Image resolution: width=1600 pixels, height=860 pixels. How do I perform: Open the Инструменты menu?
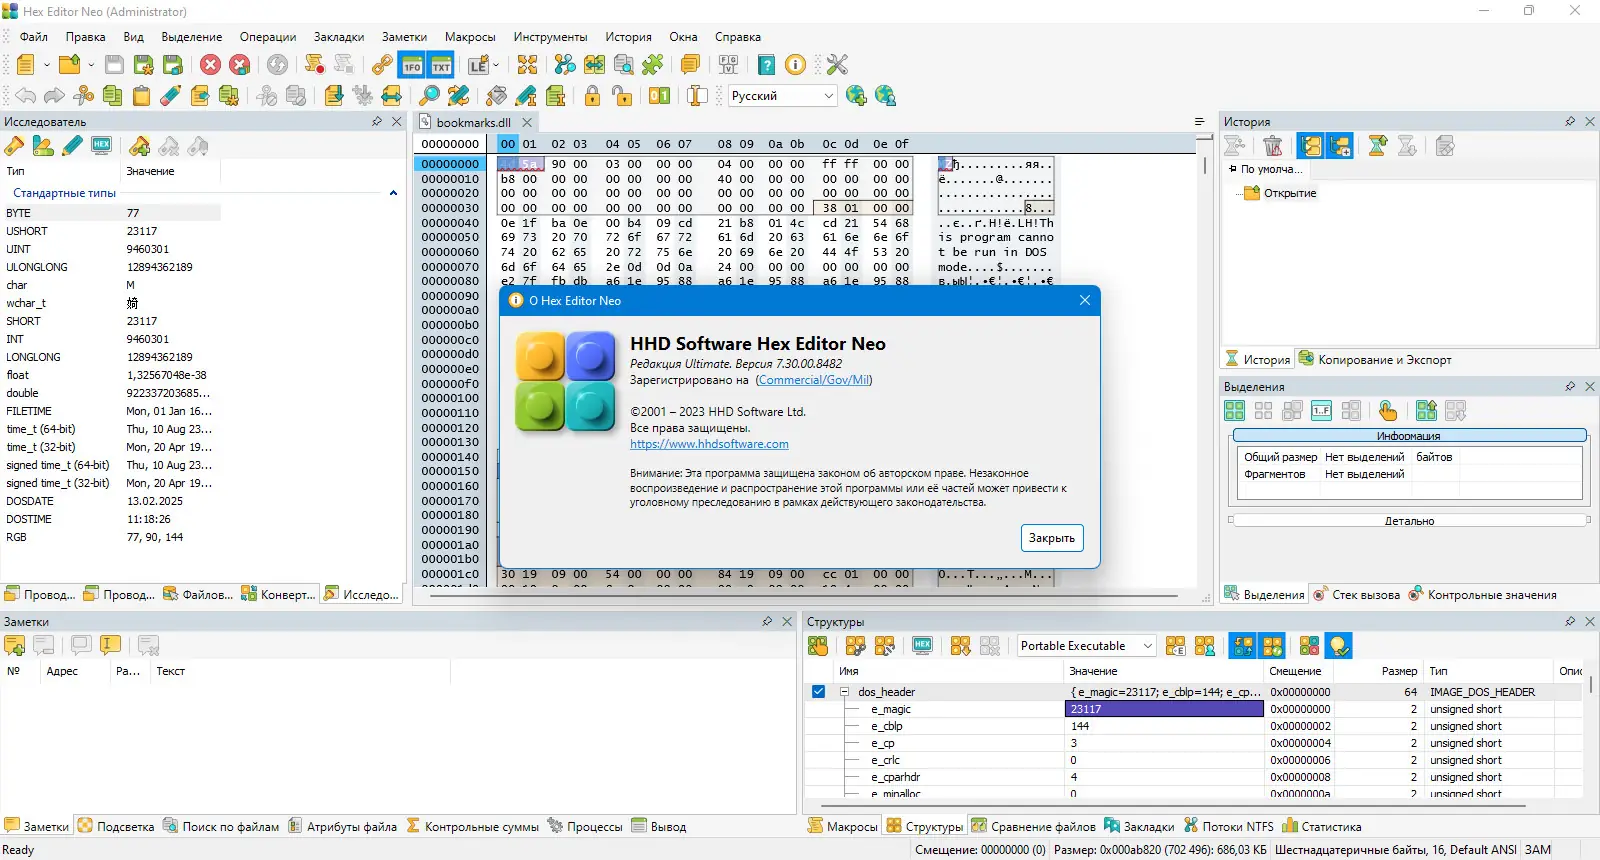550,37
